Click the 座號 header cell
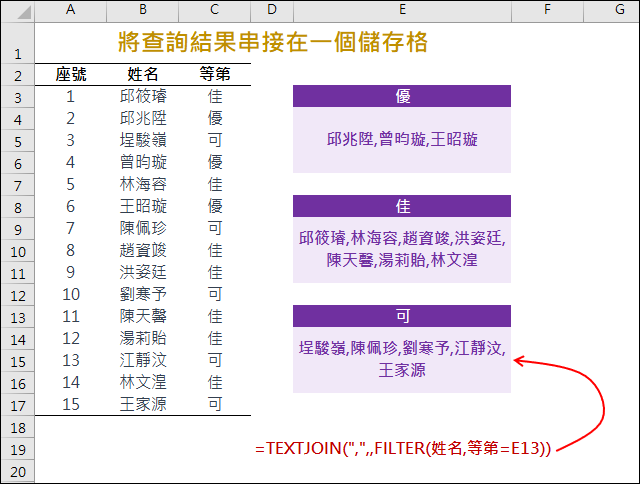The width and height of the screenshot is (640, 484). click(71, 74)
